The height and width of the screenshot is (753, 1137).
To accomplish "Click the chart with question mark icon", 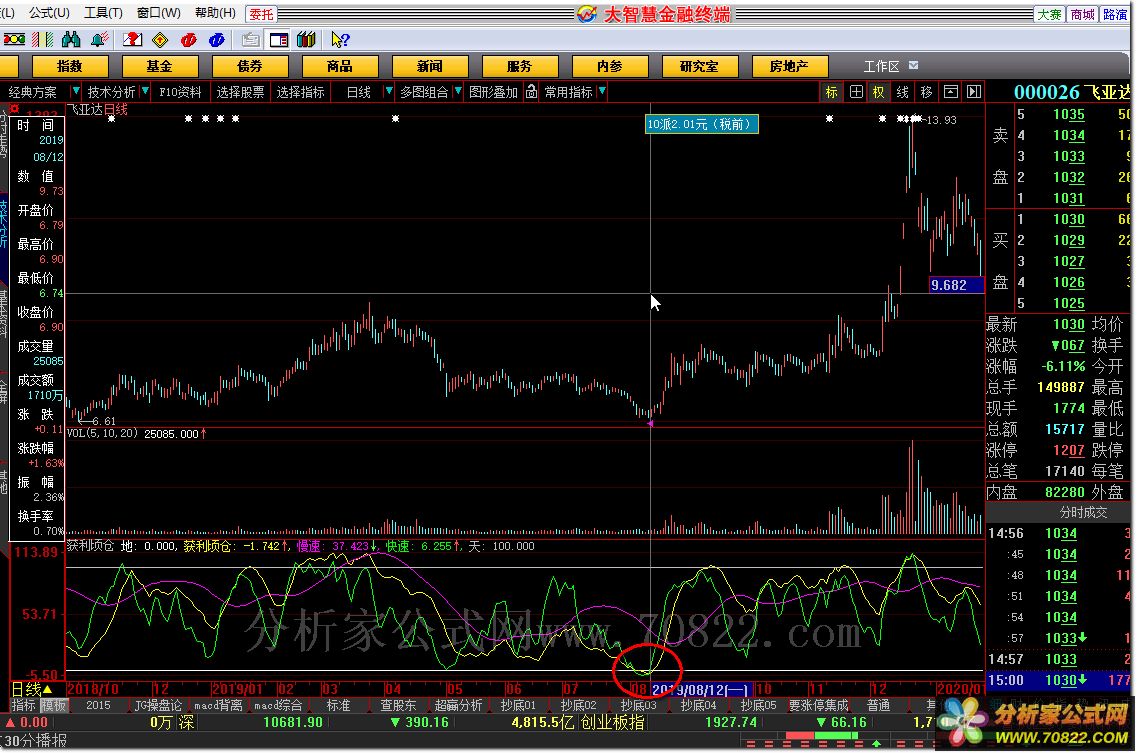I will [132, 40].
